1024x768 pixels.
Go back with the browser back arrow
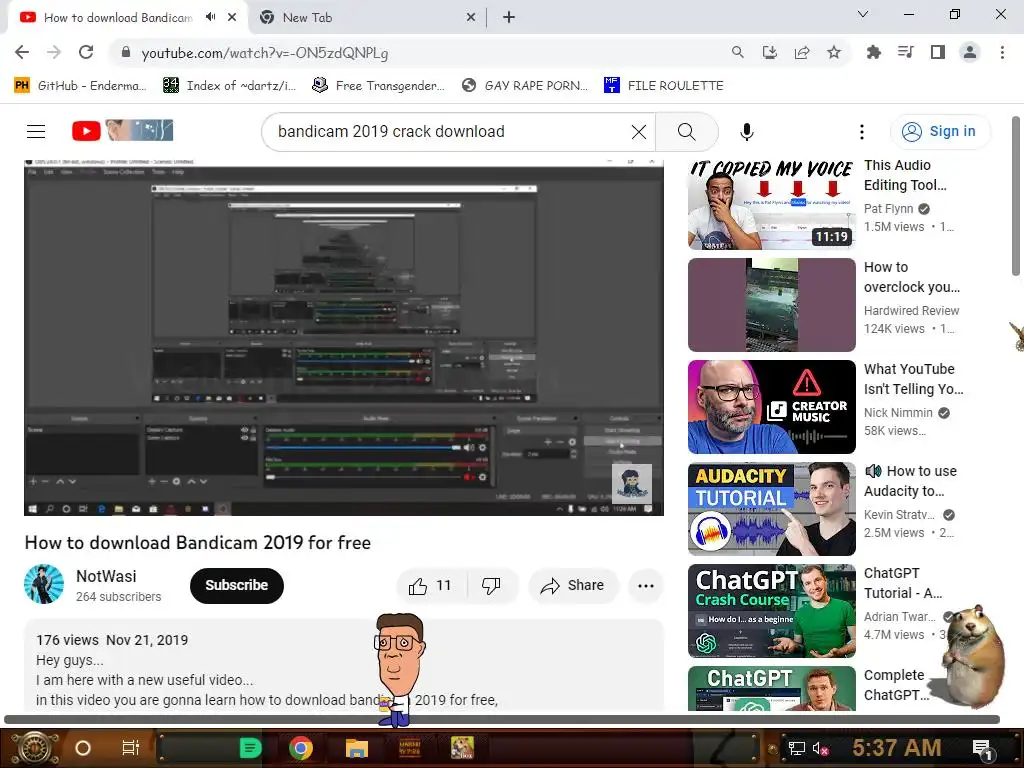(22, 52)
